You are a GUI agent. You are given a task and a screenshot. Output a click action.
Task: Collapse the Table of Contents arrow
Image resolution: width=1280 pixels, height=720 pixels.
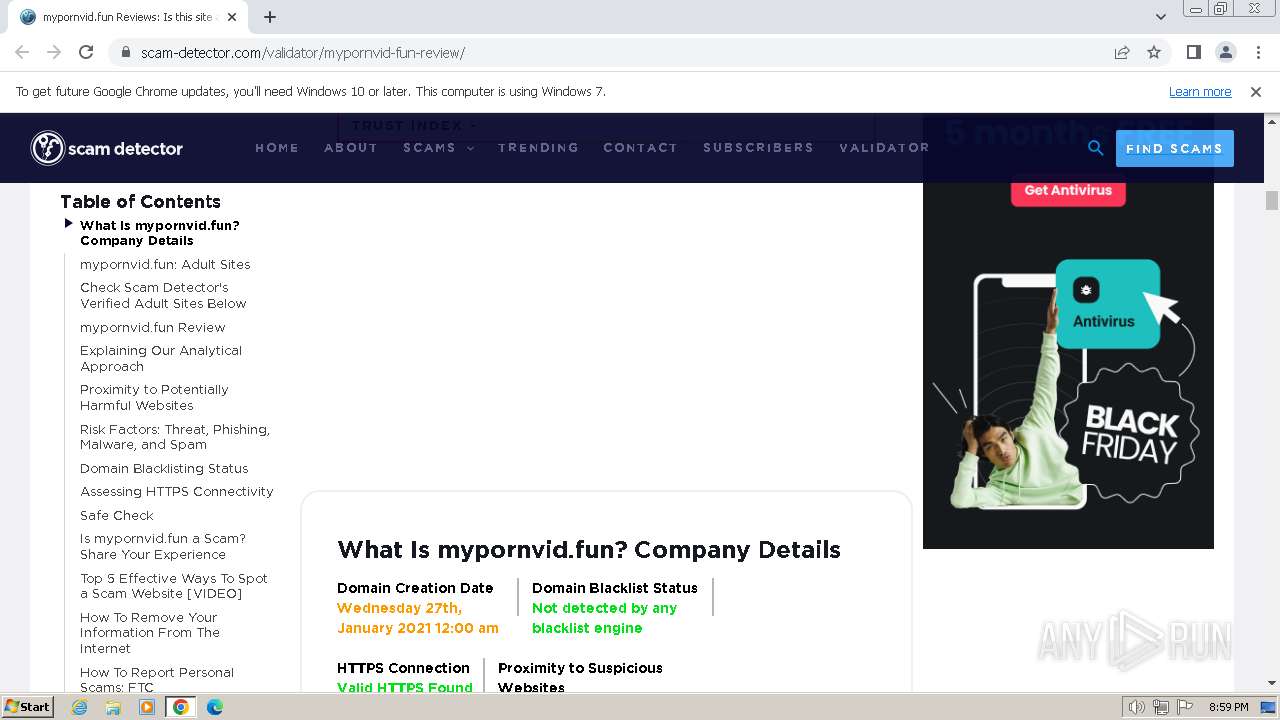(68, 223)
